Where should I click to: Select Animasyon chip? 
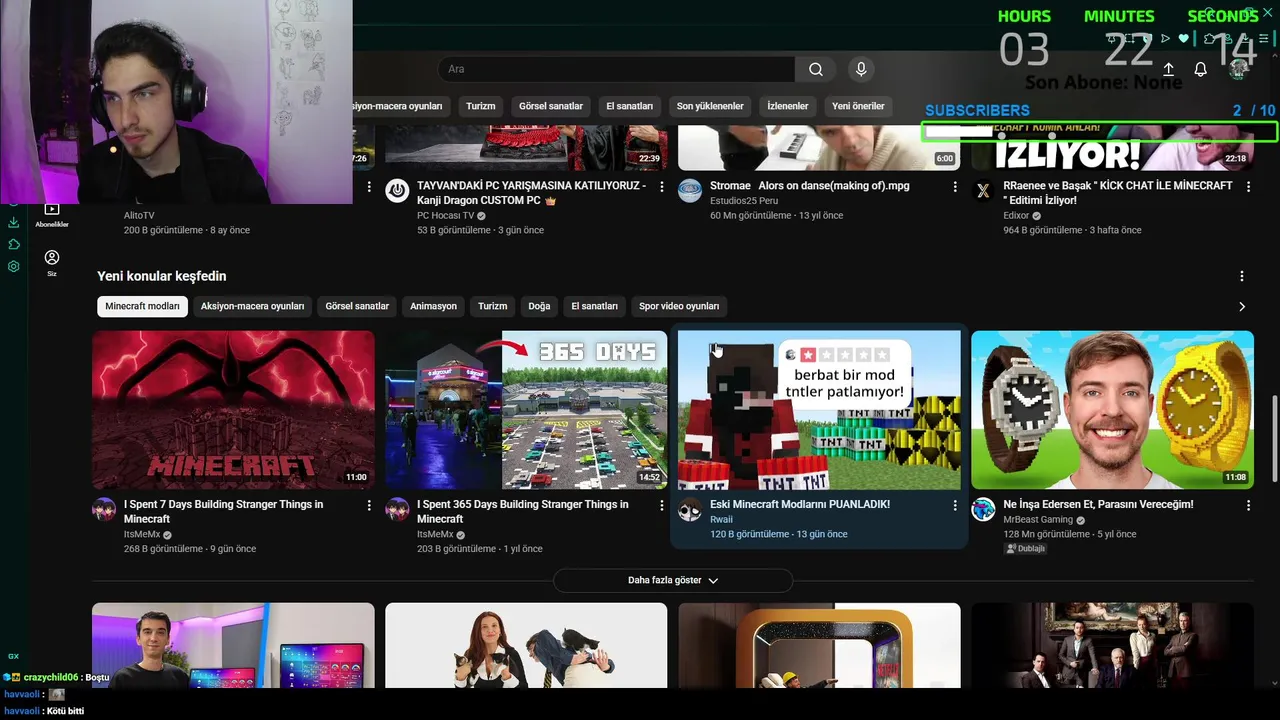click(x=433, y=306)
